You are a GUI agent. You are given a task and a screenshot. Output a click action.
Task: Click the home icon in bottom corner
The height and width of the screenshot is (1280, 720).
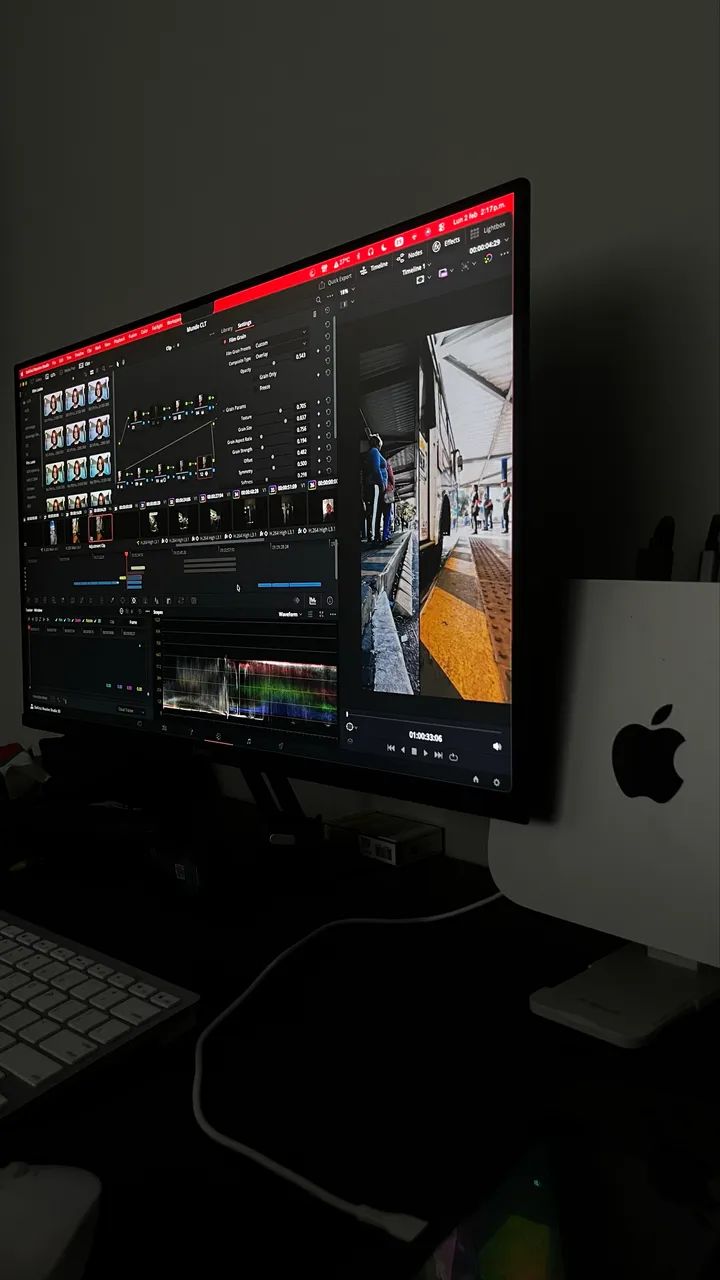476,779
